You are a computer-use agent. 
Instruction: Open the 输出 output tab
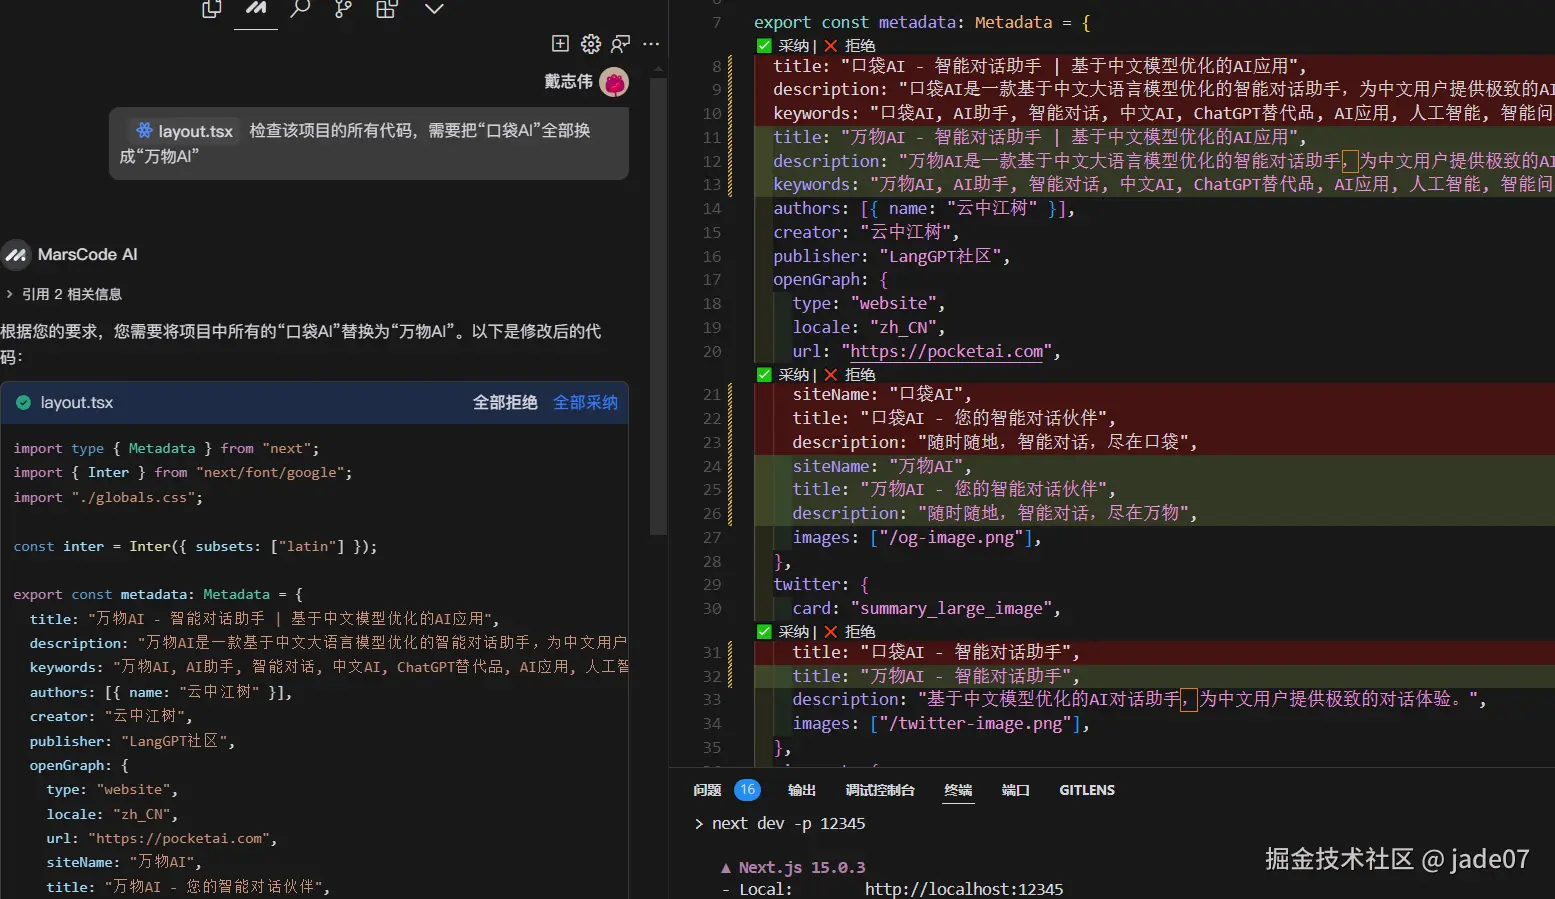pos(800,790)
